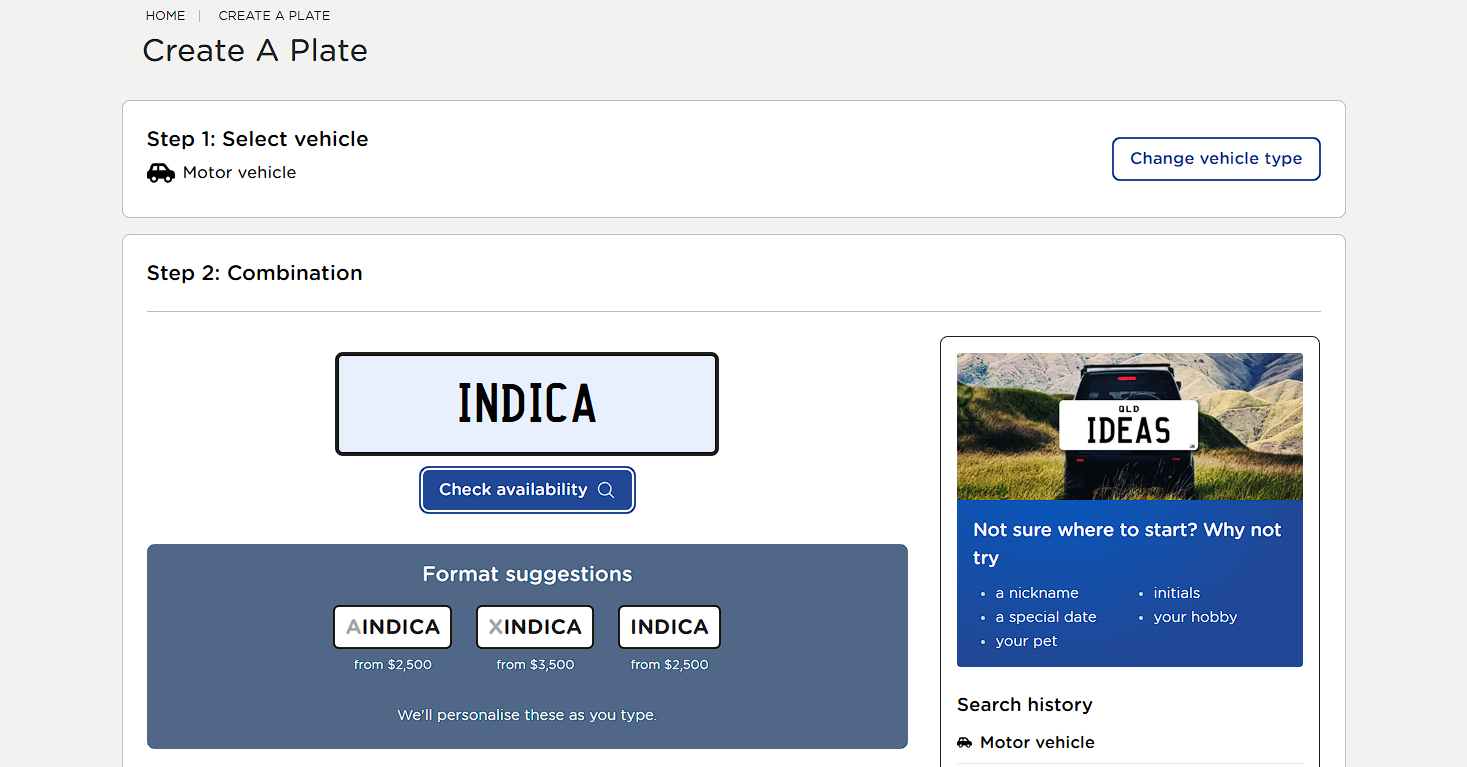1467x767 pixels.
Task: Click the Search history heading
Action: (1024, 705)
